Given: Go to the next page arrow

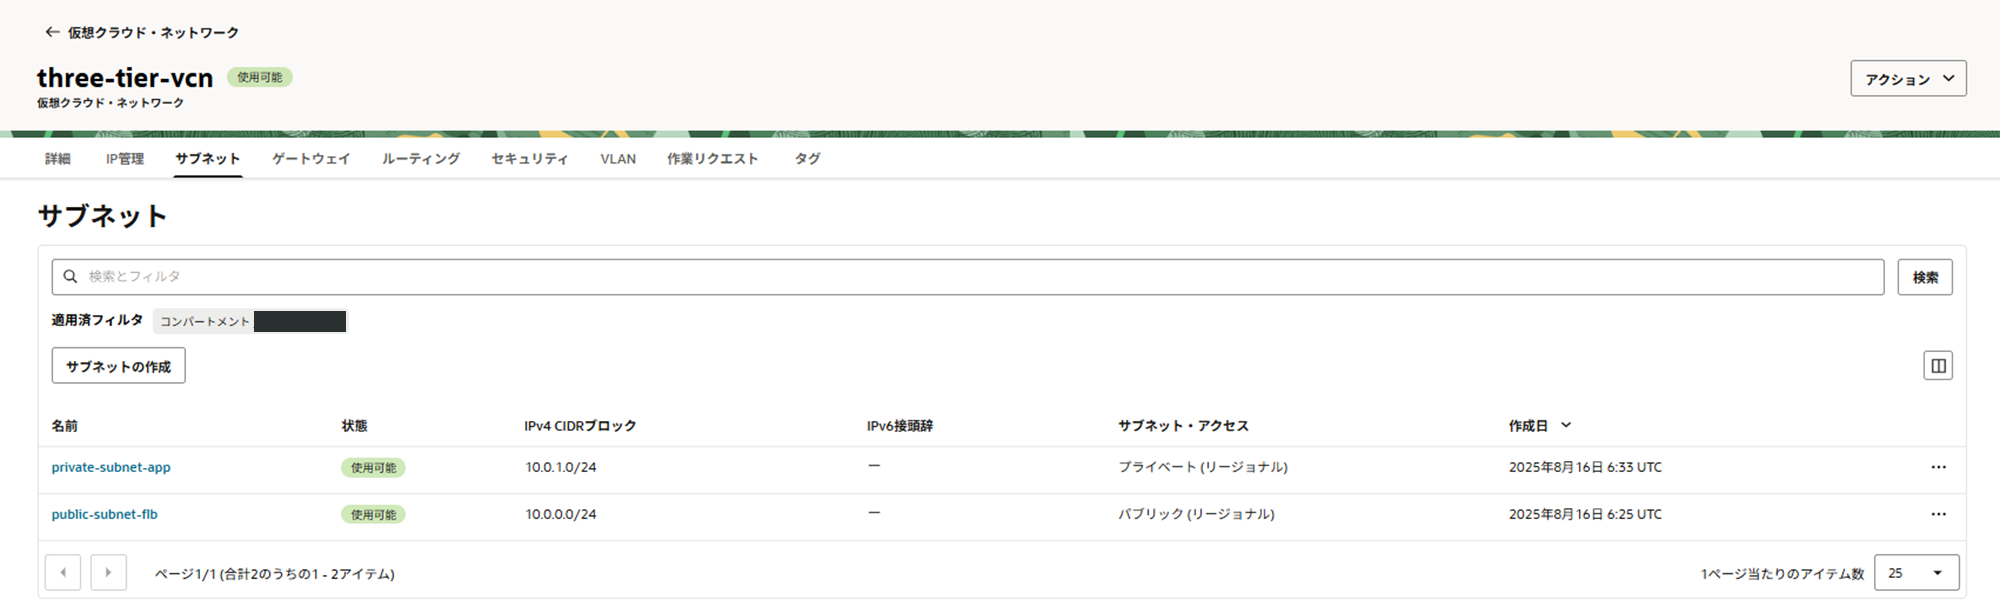Looking at the screenshot, I should (108, 573).
